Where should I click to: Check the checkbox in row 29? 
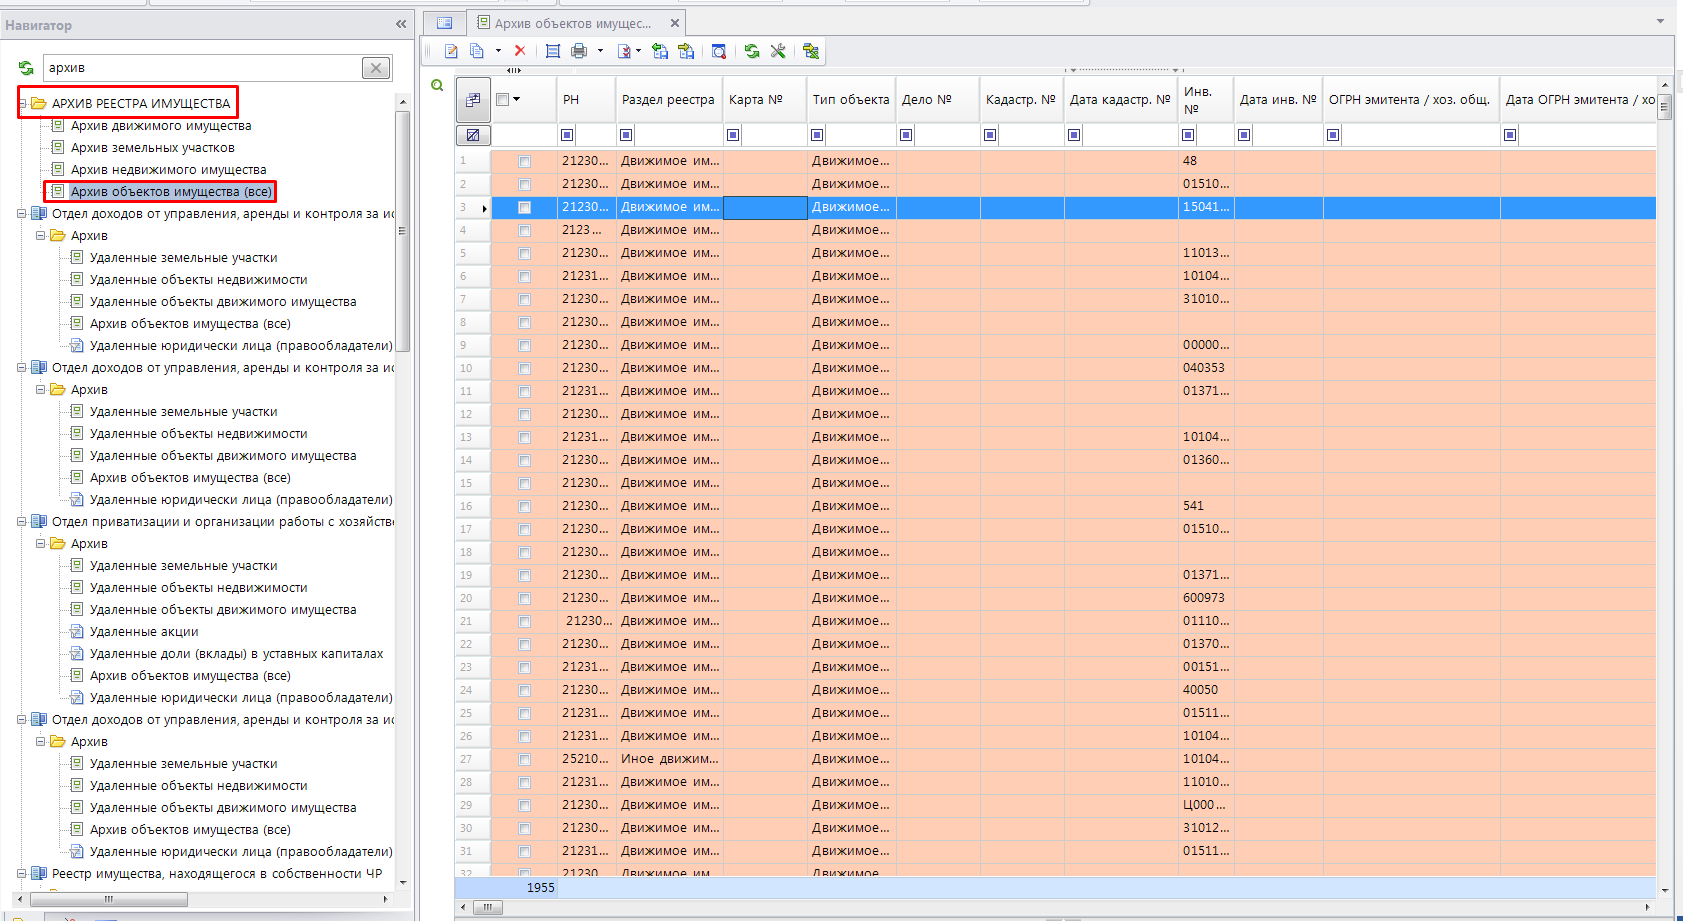click(524, 805)
